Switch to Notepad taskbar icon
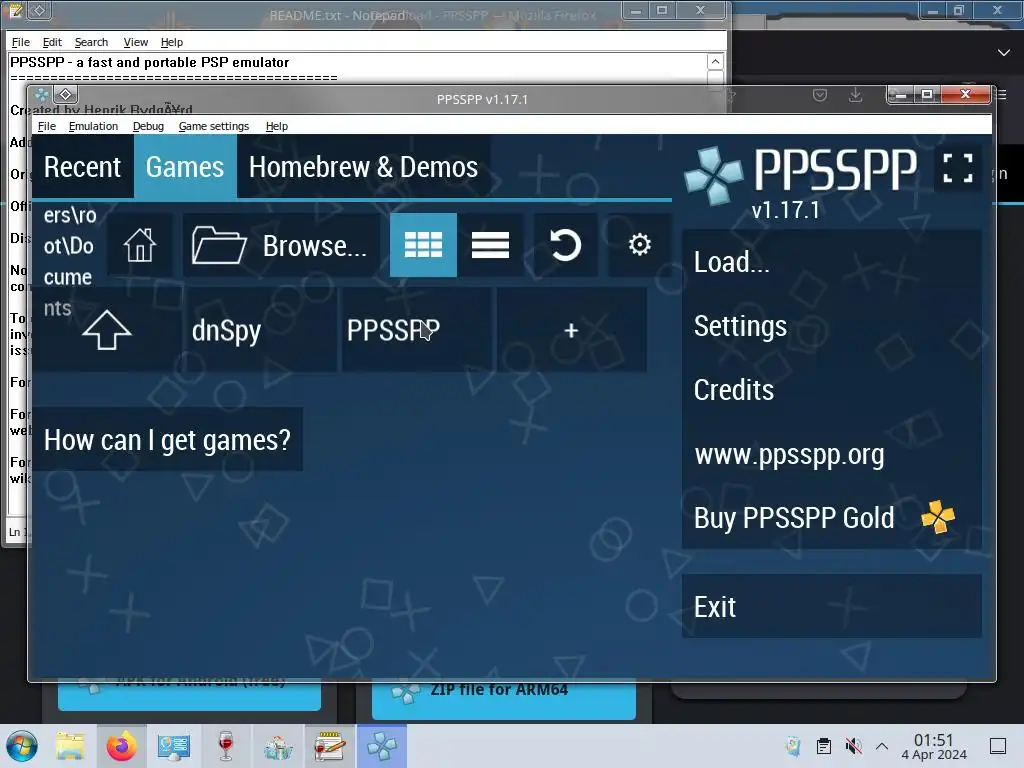Image resolution: width=1024 pixels, height=768 pixels. (x=329, y=746)
